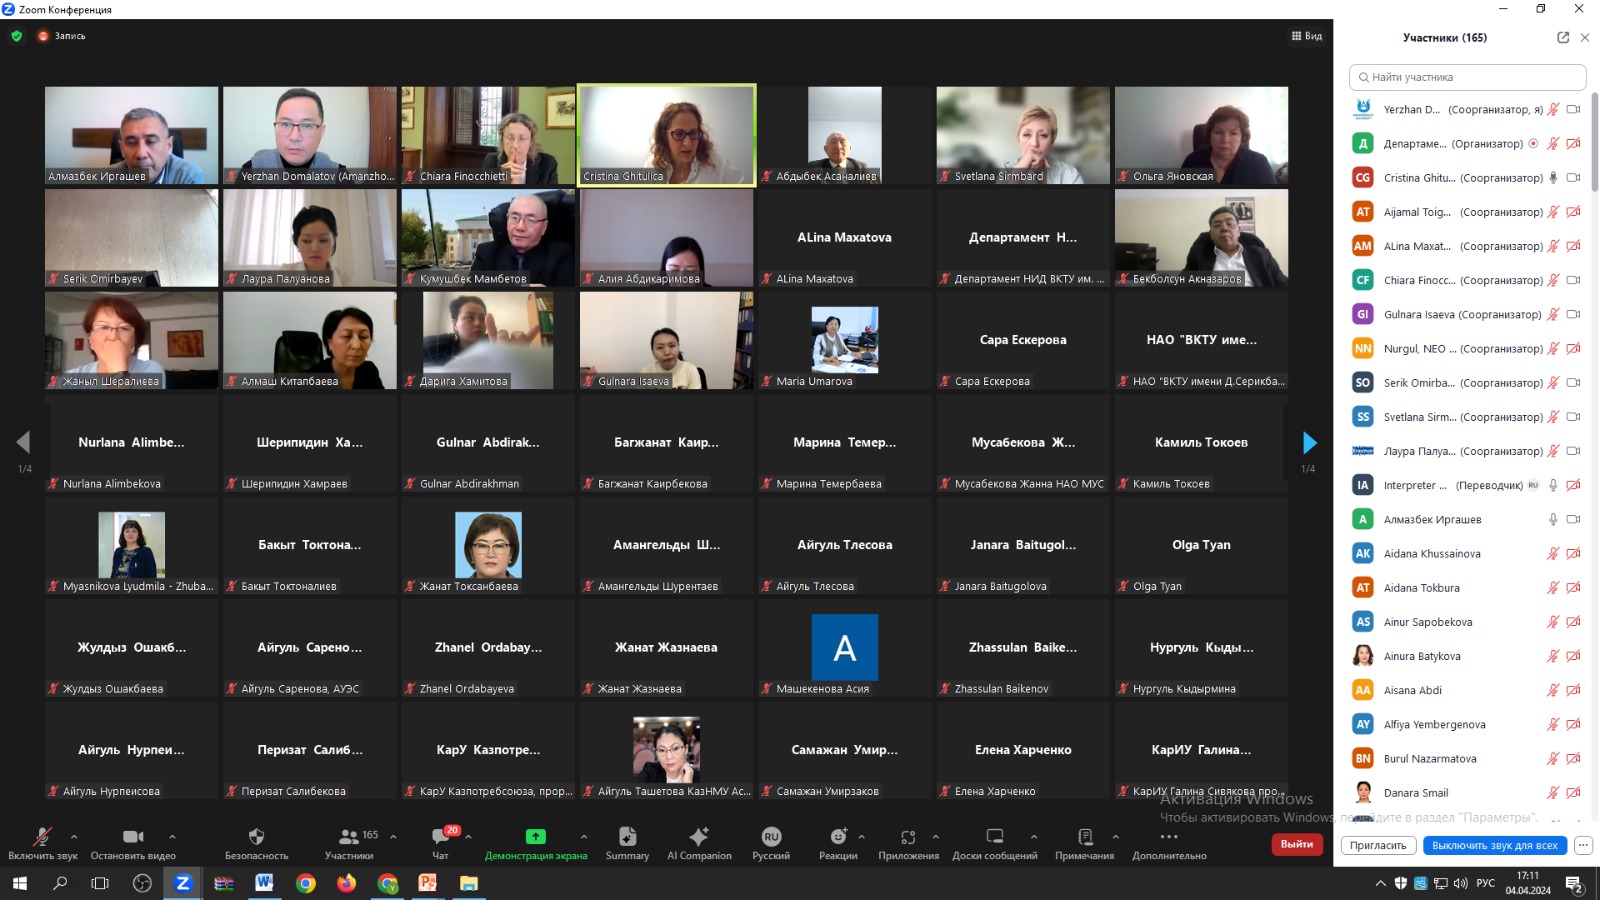Open the Notes (Примечания) icon
The width and height of the screenshot is (1600, 900).
[x=1084, y=837]
